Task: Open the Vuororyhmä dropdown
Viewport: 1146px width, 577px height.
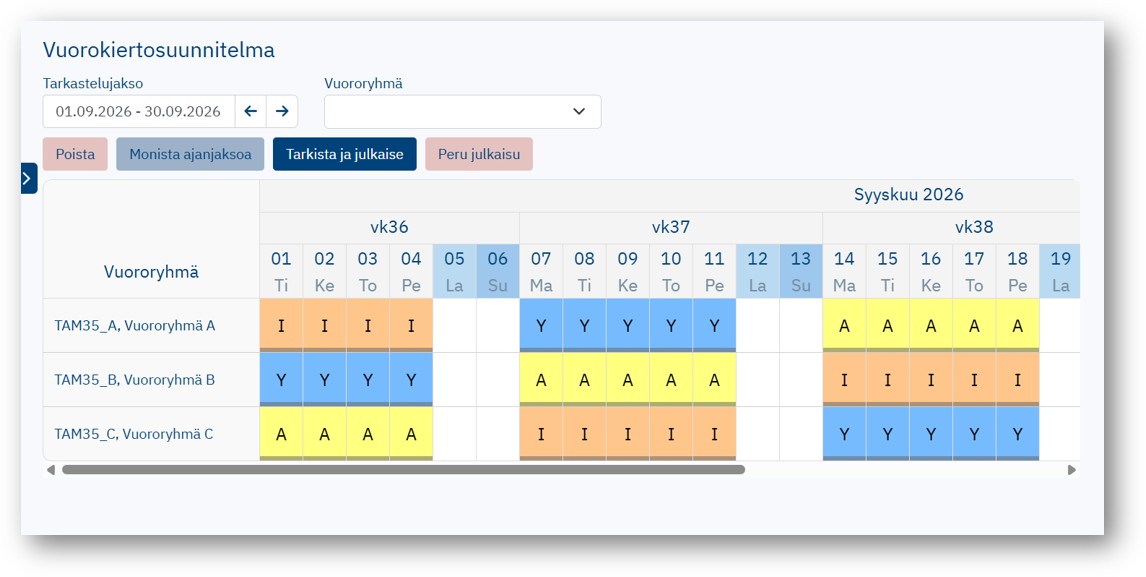Action: click(x=463, y=111)
